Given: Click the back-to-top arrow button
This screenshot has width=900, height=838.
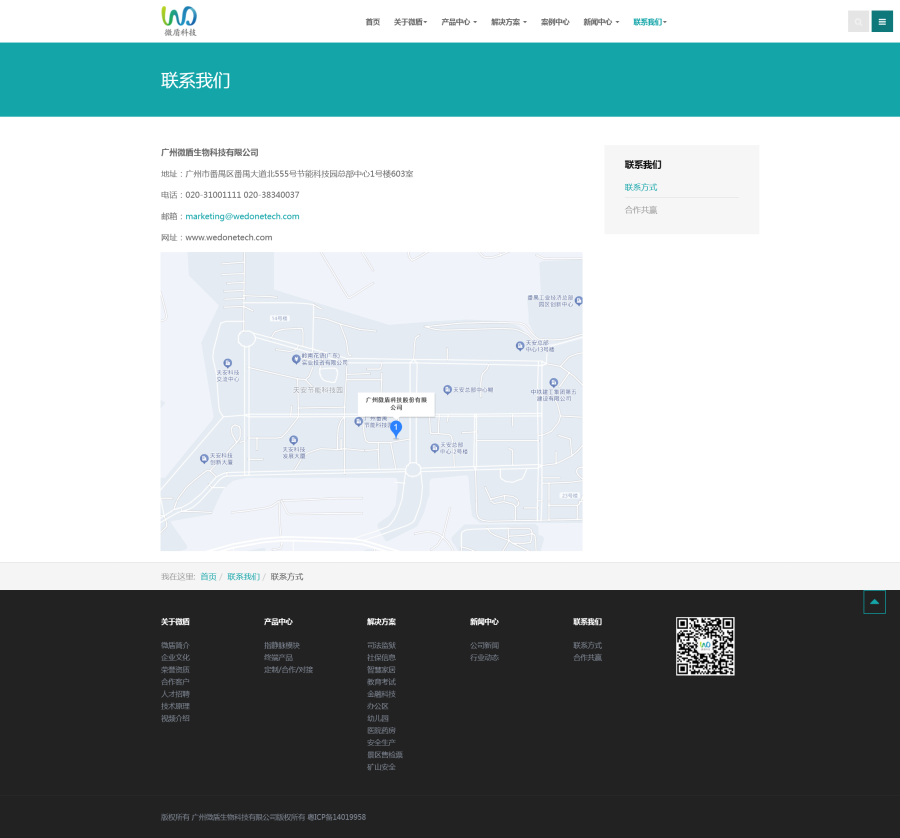Looking at the screenshot, I should [x=874, y=601].
